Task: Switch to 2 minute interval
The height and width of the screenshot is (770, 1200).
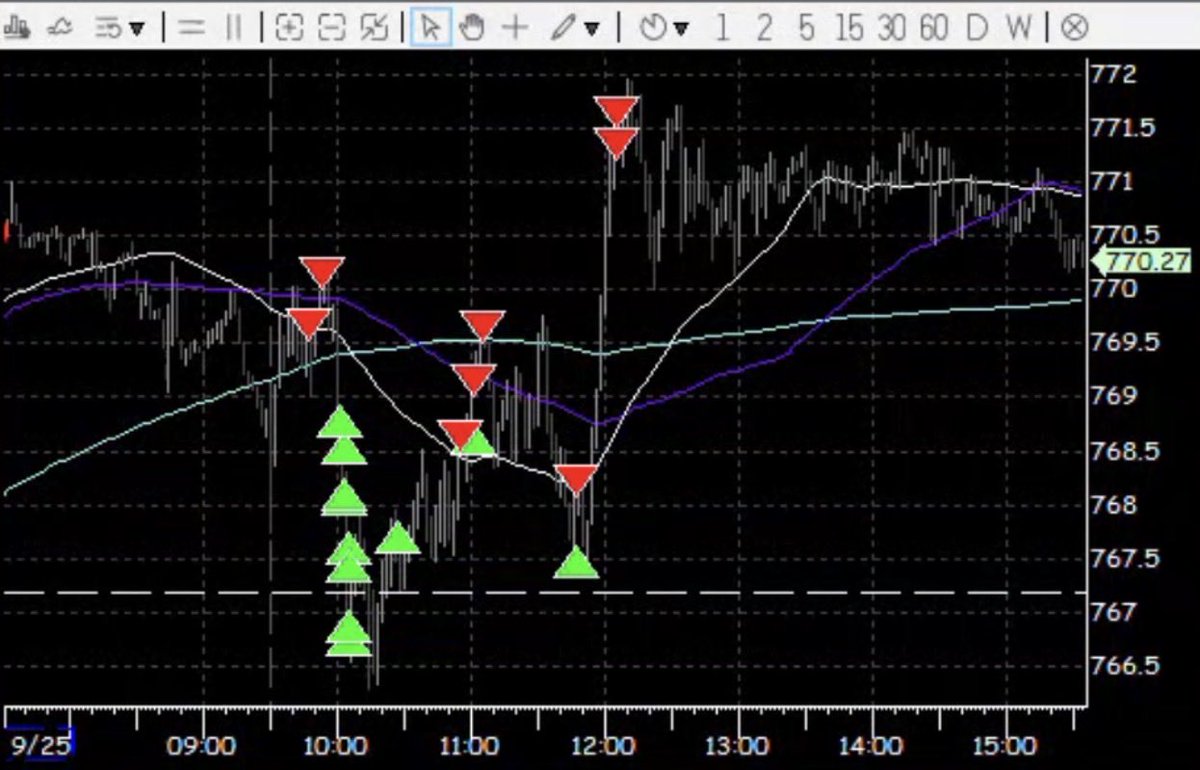Action: pyautogui.click(x=764, y=27)
